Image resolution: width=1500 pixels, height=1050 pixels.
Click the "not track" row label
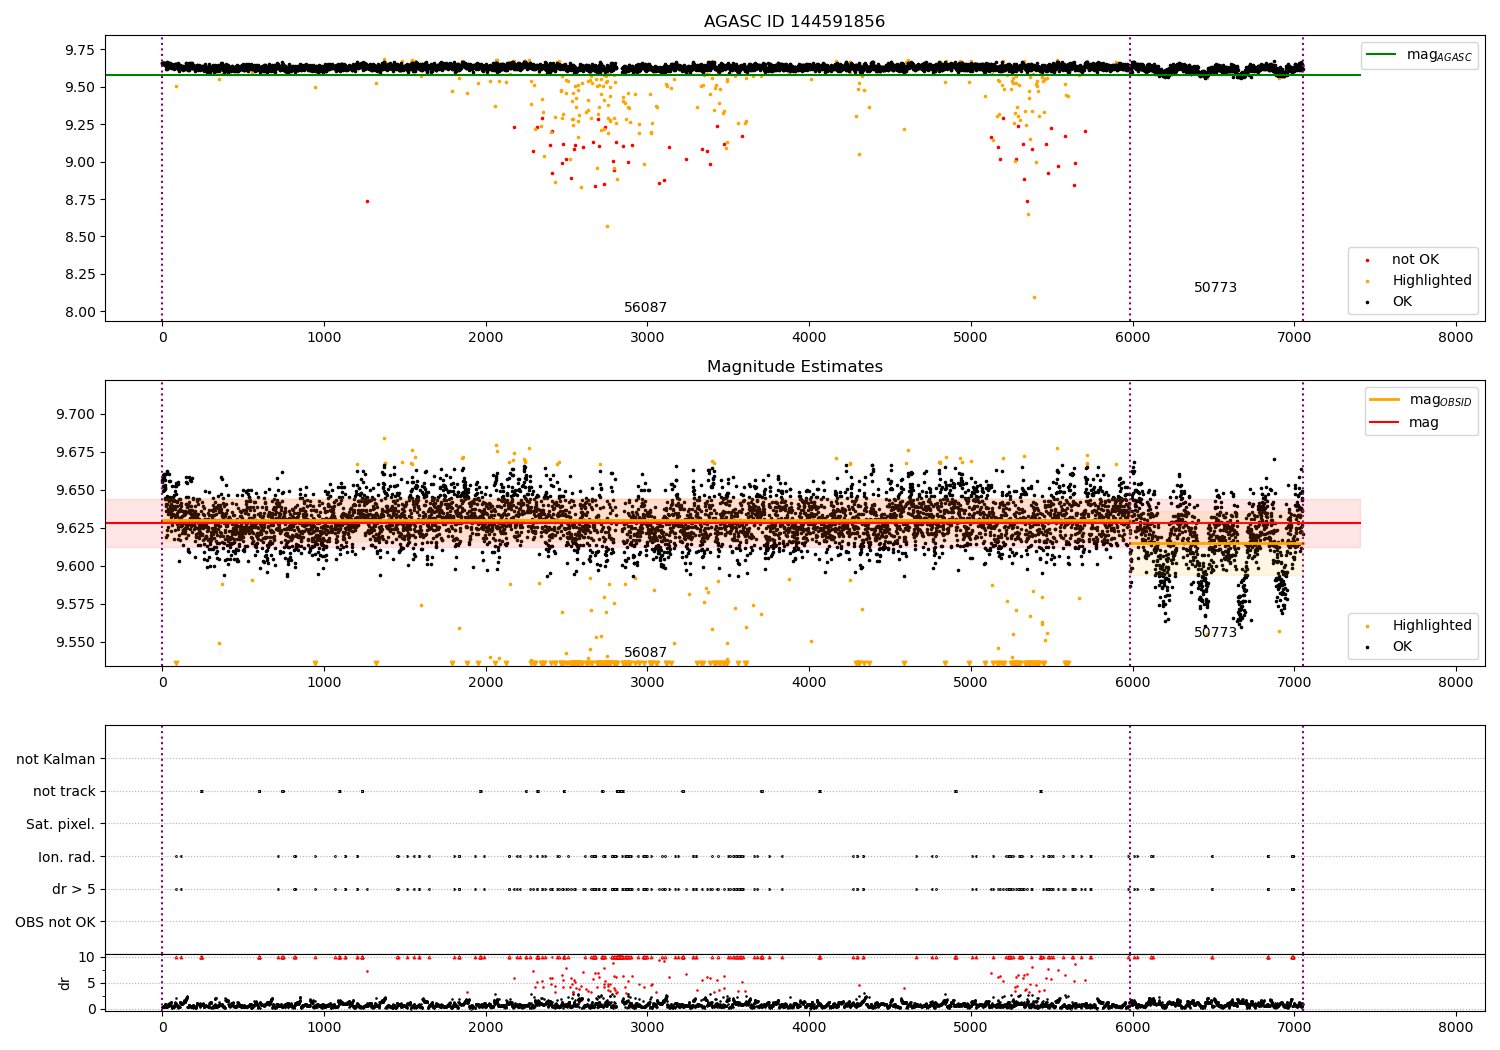click(64, 792)
